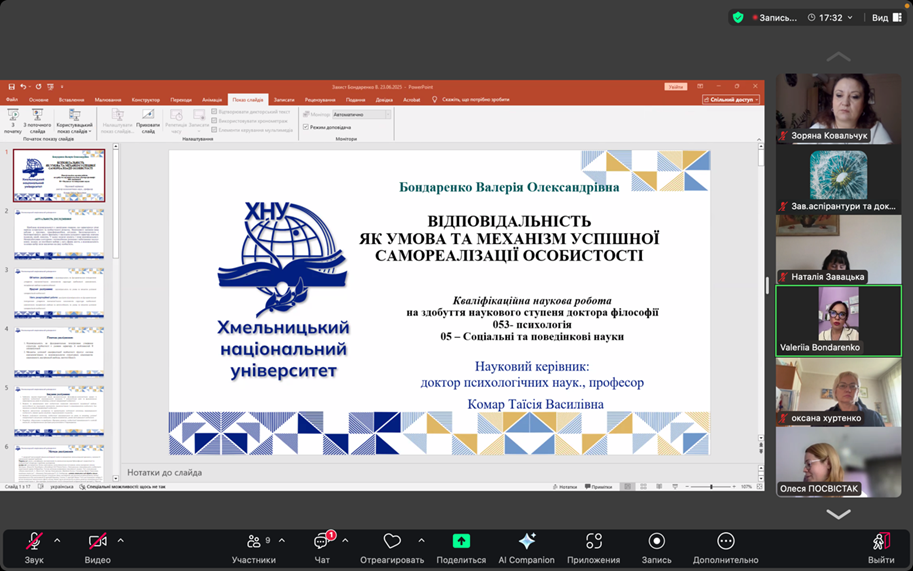
Task: Collapse the PowerPoint ribbon caret
Action: (759, 140)
